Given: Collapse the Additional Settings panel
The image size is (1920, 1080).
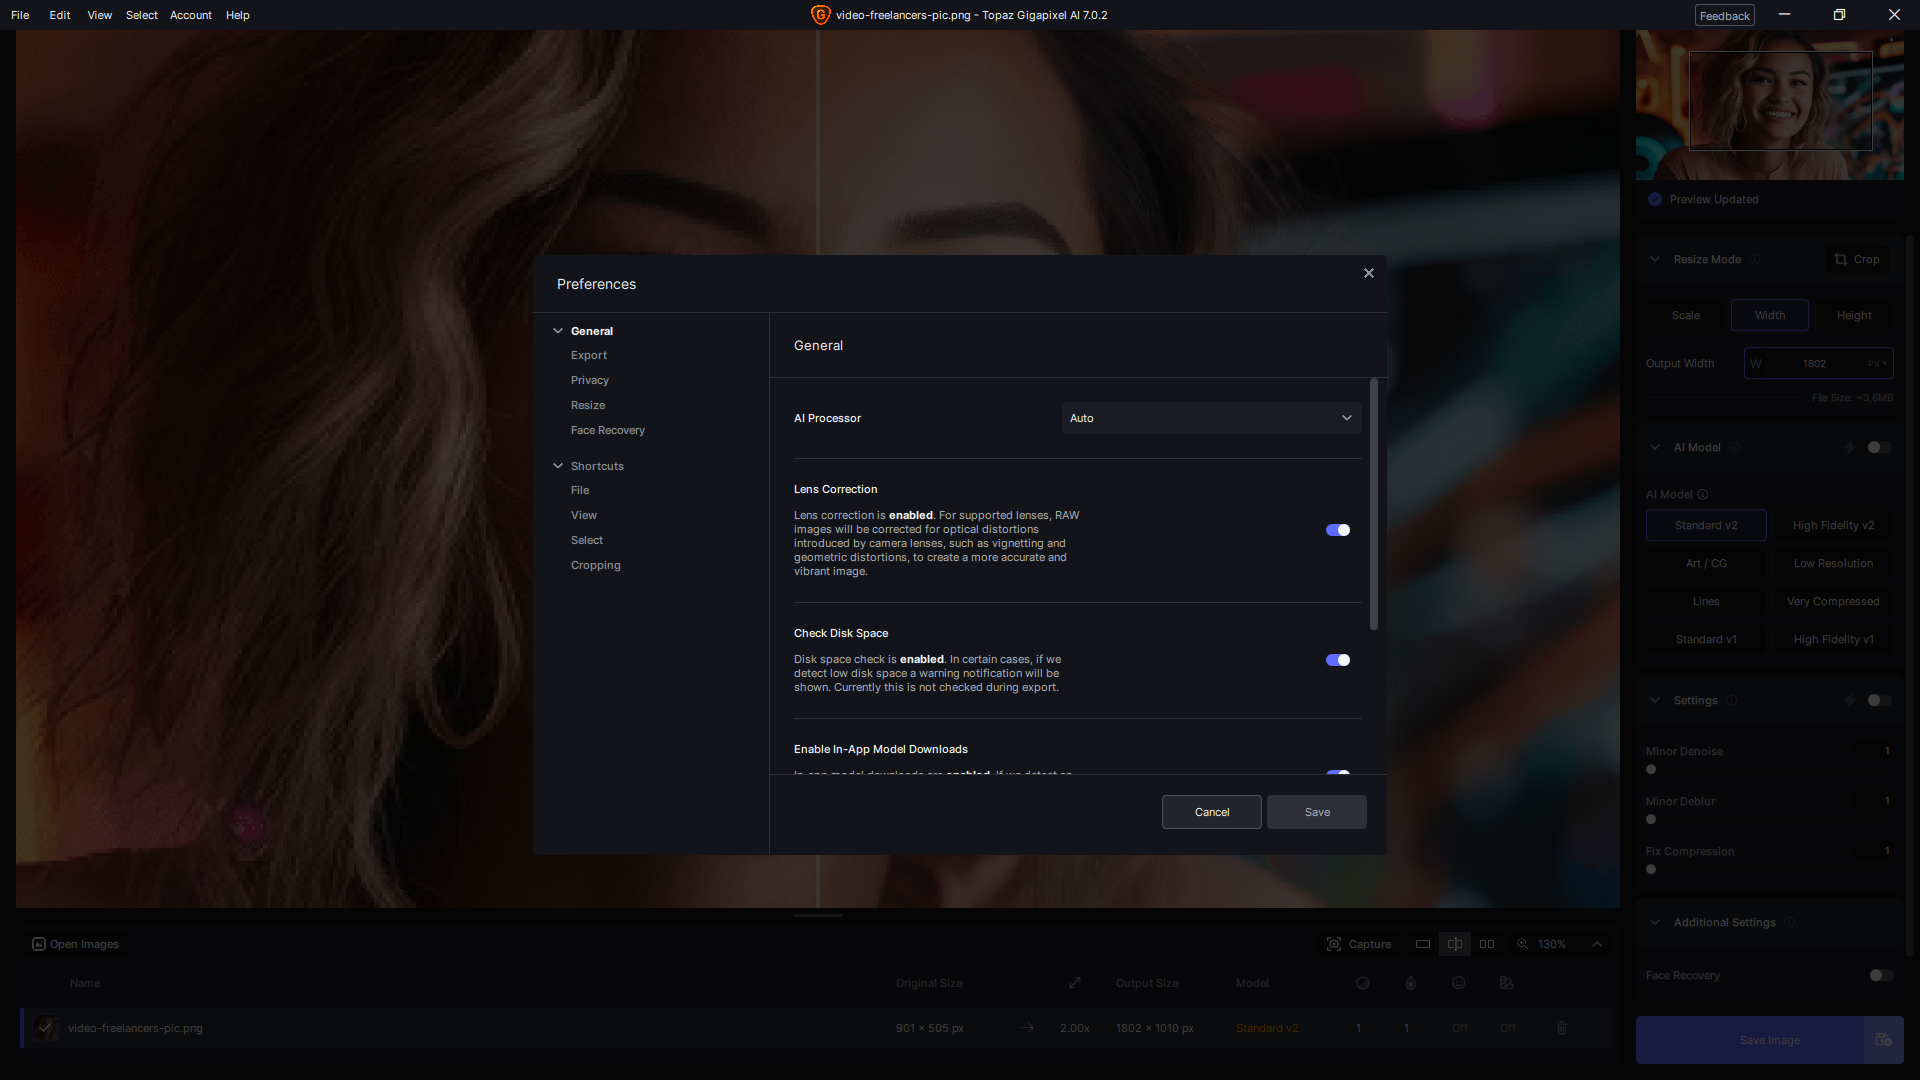Looking at the screenshot, I should pos(1655,922).
